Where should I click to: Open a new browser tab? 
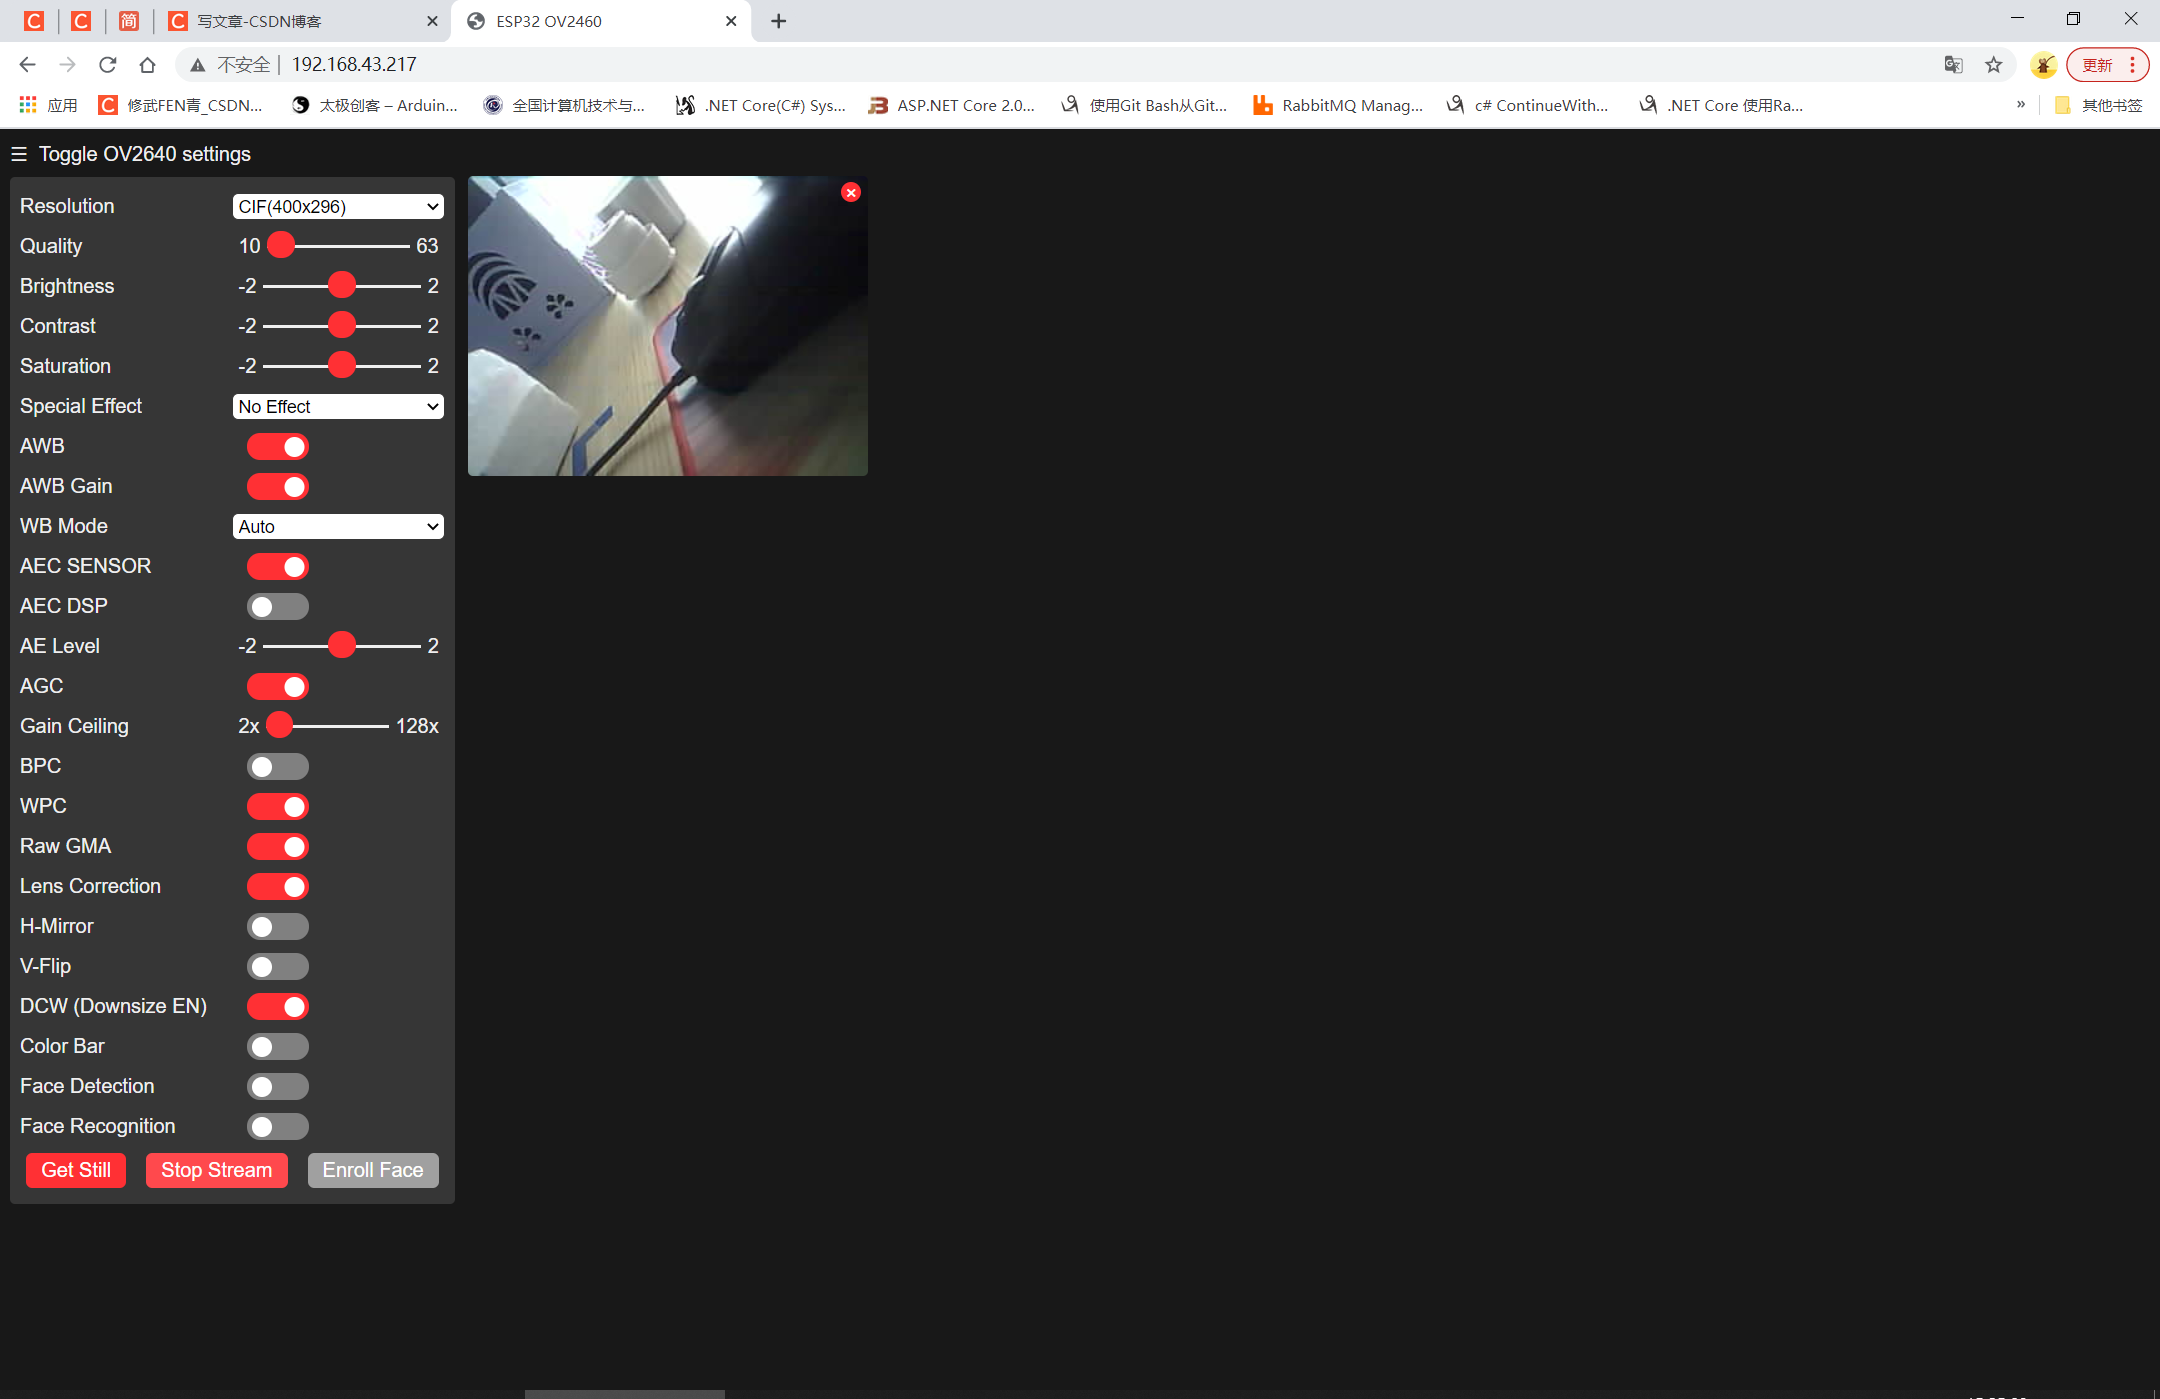click(x=779, y=21)
